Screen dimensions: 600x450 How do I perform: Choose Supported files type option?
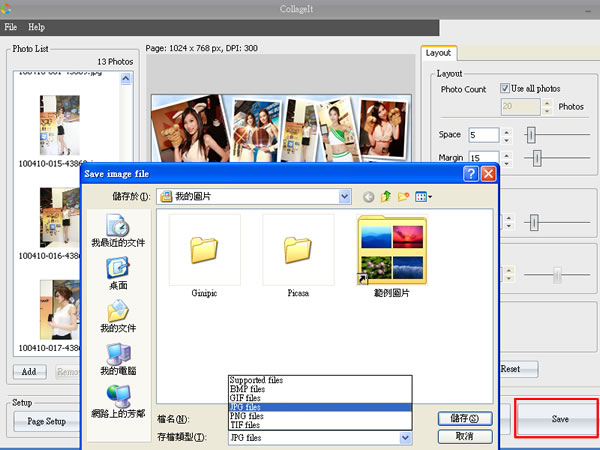click(x=320, y=380)
